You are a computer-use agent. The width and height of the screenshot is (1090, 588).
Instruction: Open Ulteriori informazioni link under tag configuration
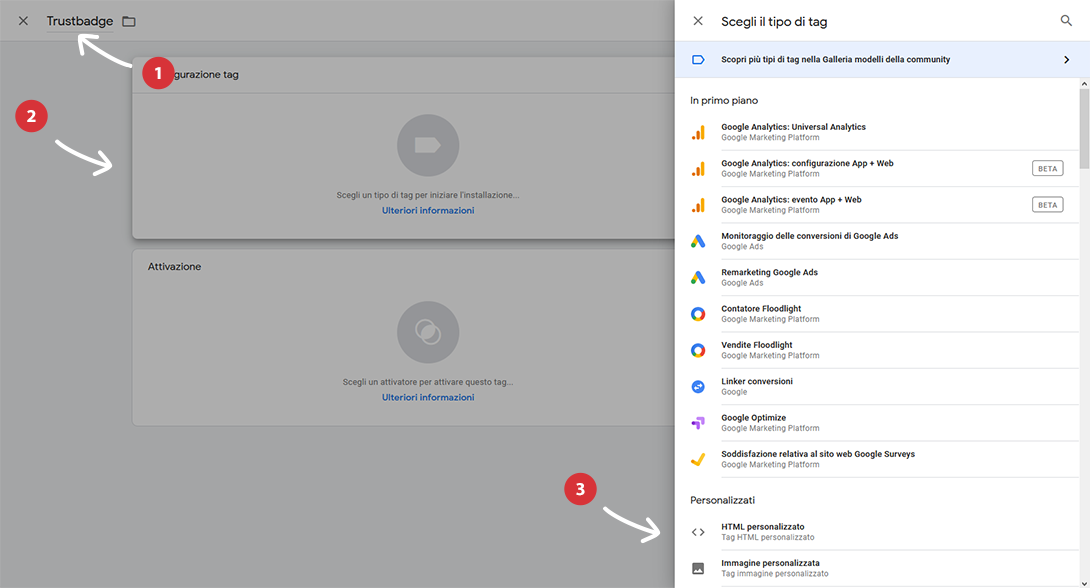pos(428,211)
